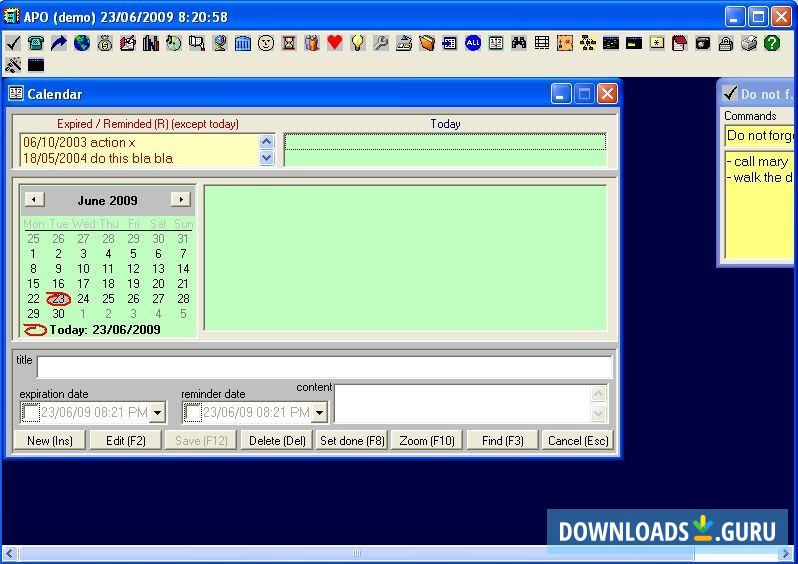The image size is (798, 564).
Task: Click the New (Ins) button
Action: [50, 440]
